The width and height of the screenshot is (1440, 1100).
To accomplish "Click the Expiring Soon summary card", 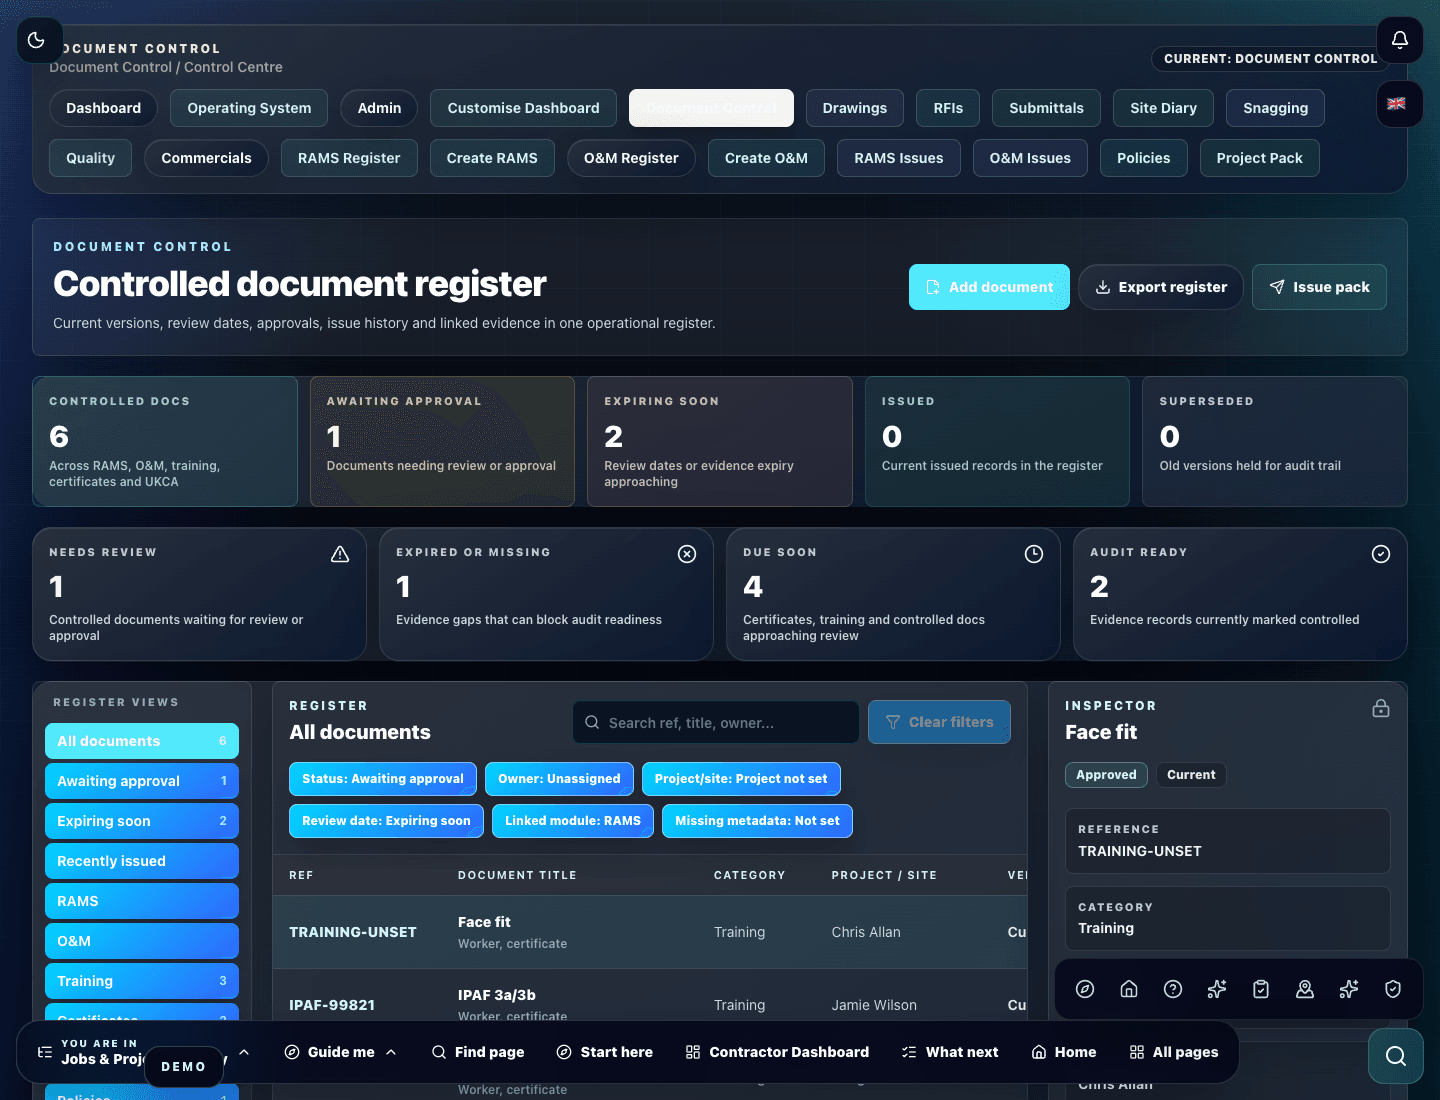I will [720, 441].
